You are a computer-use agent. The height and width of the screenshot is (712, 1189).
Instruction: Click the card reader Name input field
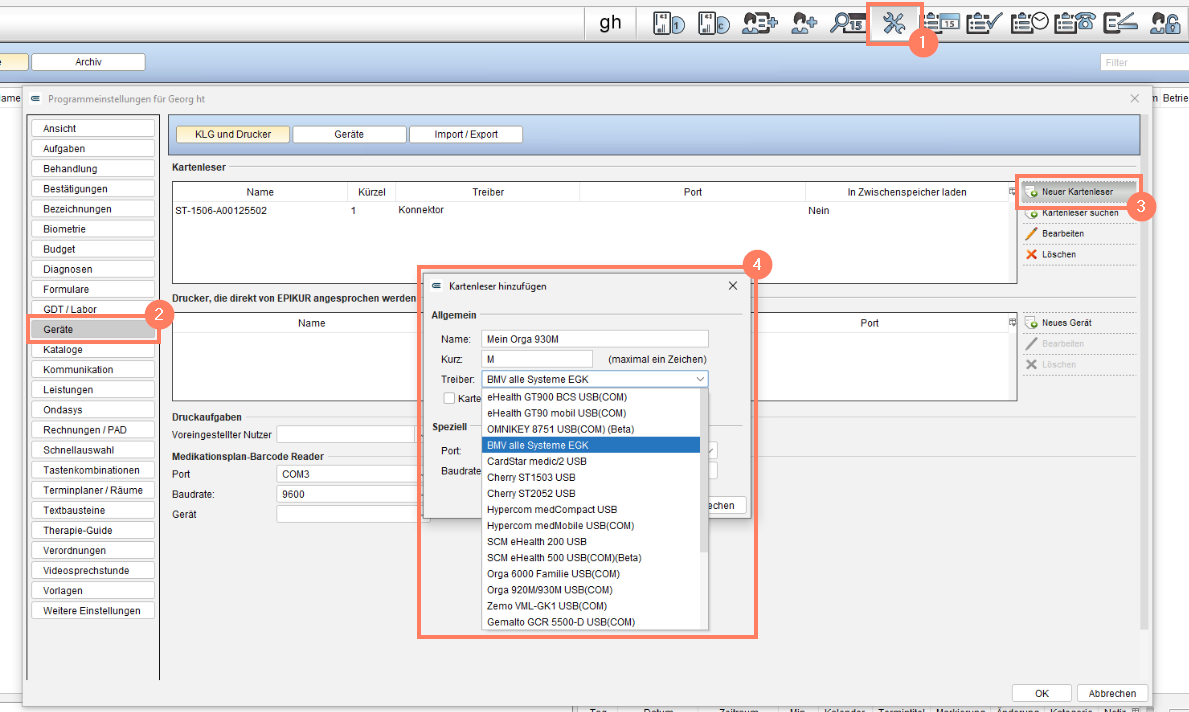(594, 339)
